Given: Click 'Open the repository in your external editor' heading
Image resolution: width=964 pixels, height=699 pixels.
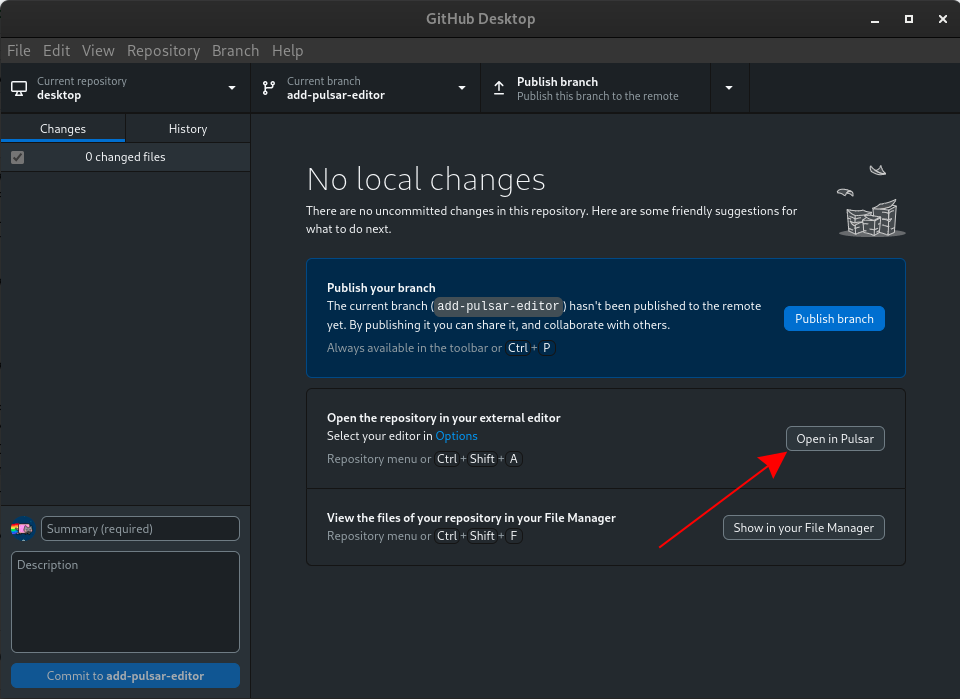Looking at the screenshot, I should coord(444,418).
